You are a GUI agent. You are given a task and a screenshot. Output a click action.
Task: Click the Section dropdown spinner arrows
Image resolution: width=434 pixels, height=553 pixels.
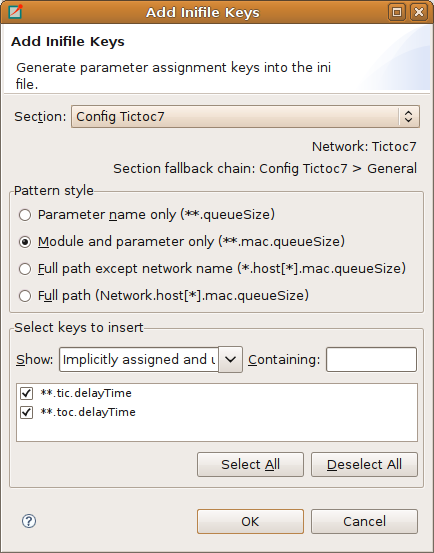coord(408,116)
